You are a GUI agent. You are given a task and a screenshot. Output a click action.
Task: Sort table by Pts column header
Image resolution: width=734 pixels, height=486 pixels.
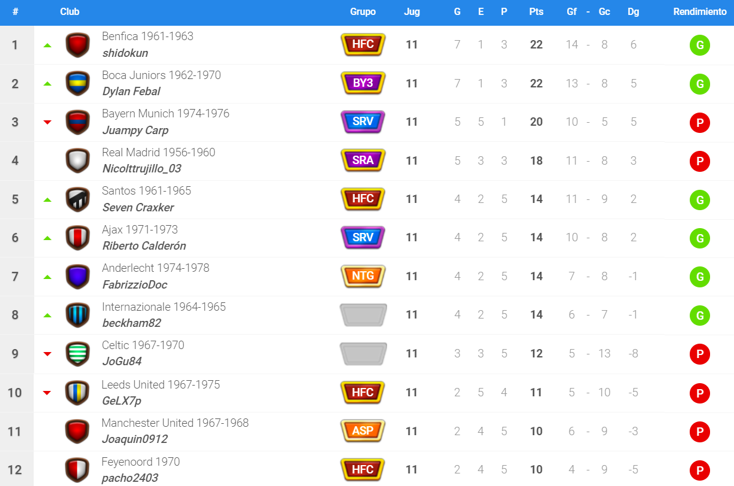(536, 12)
